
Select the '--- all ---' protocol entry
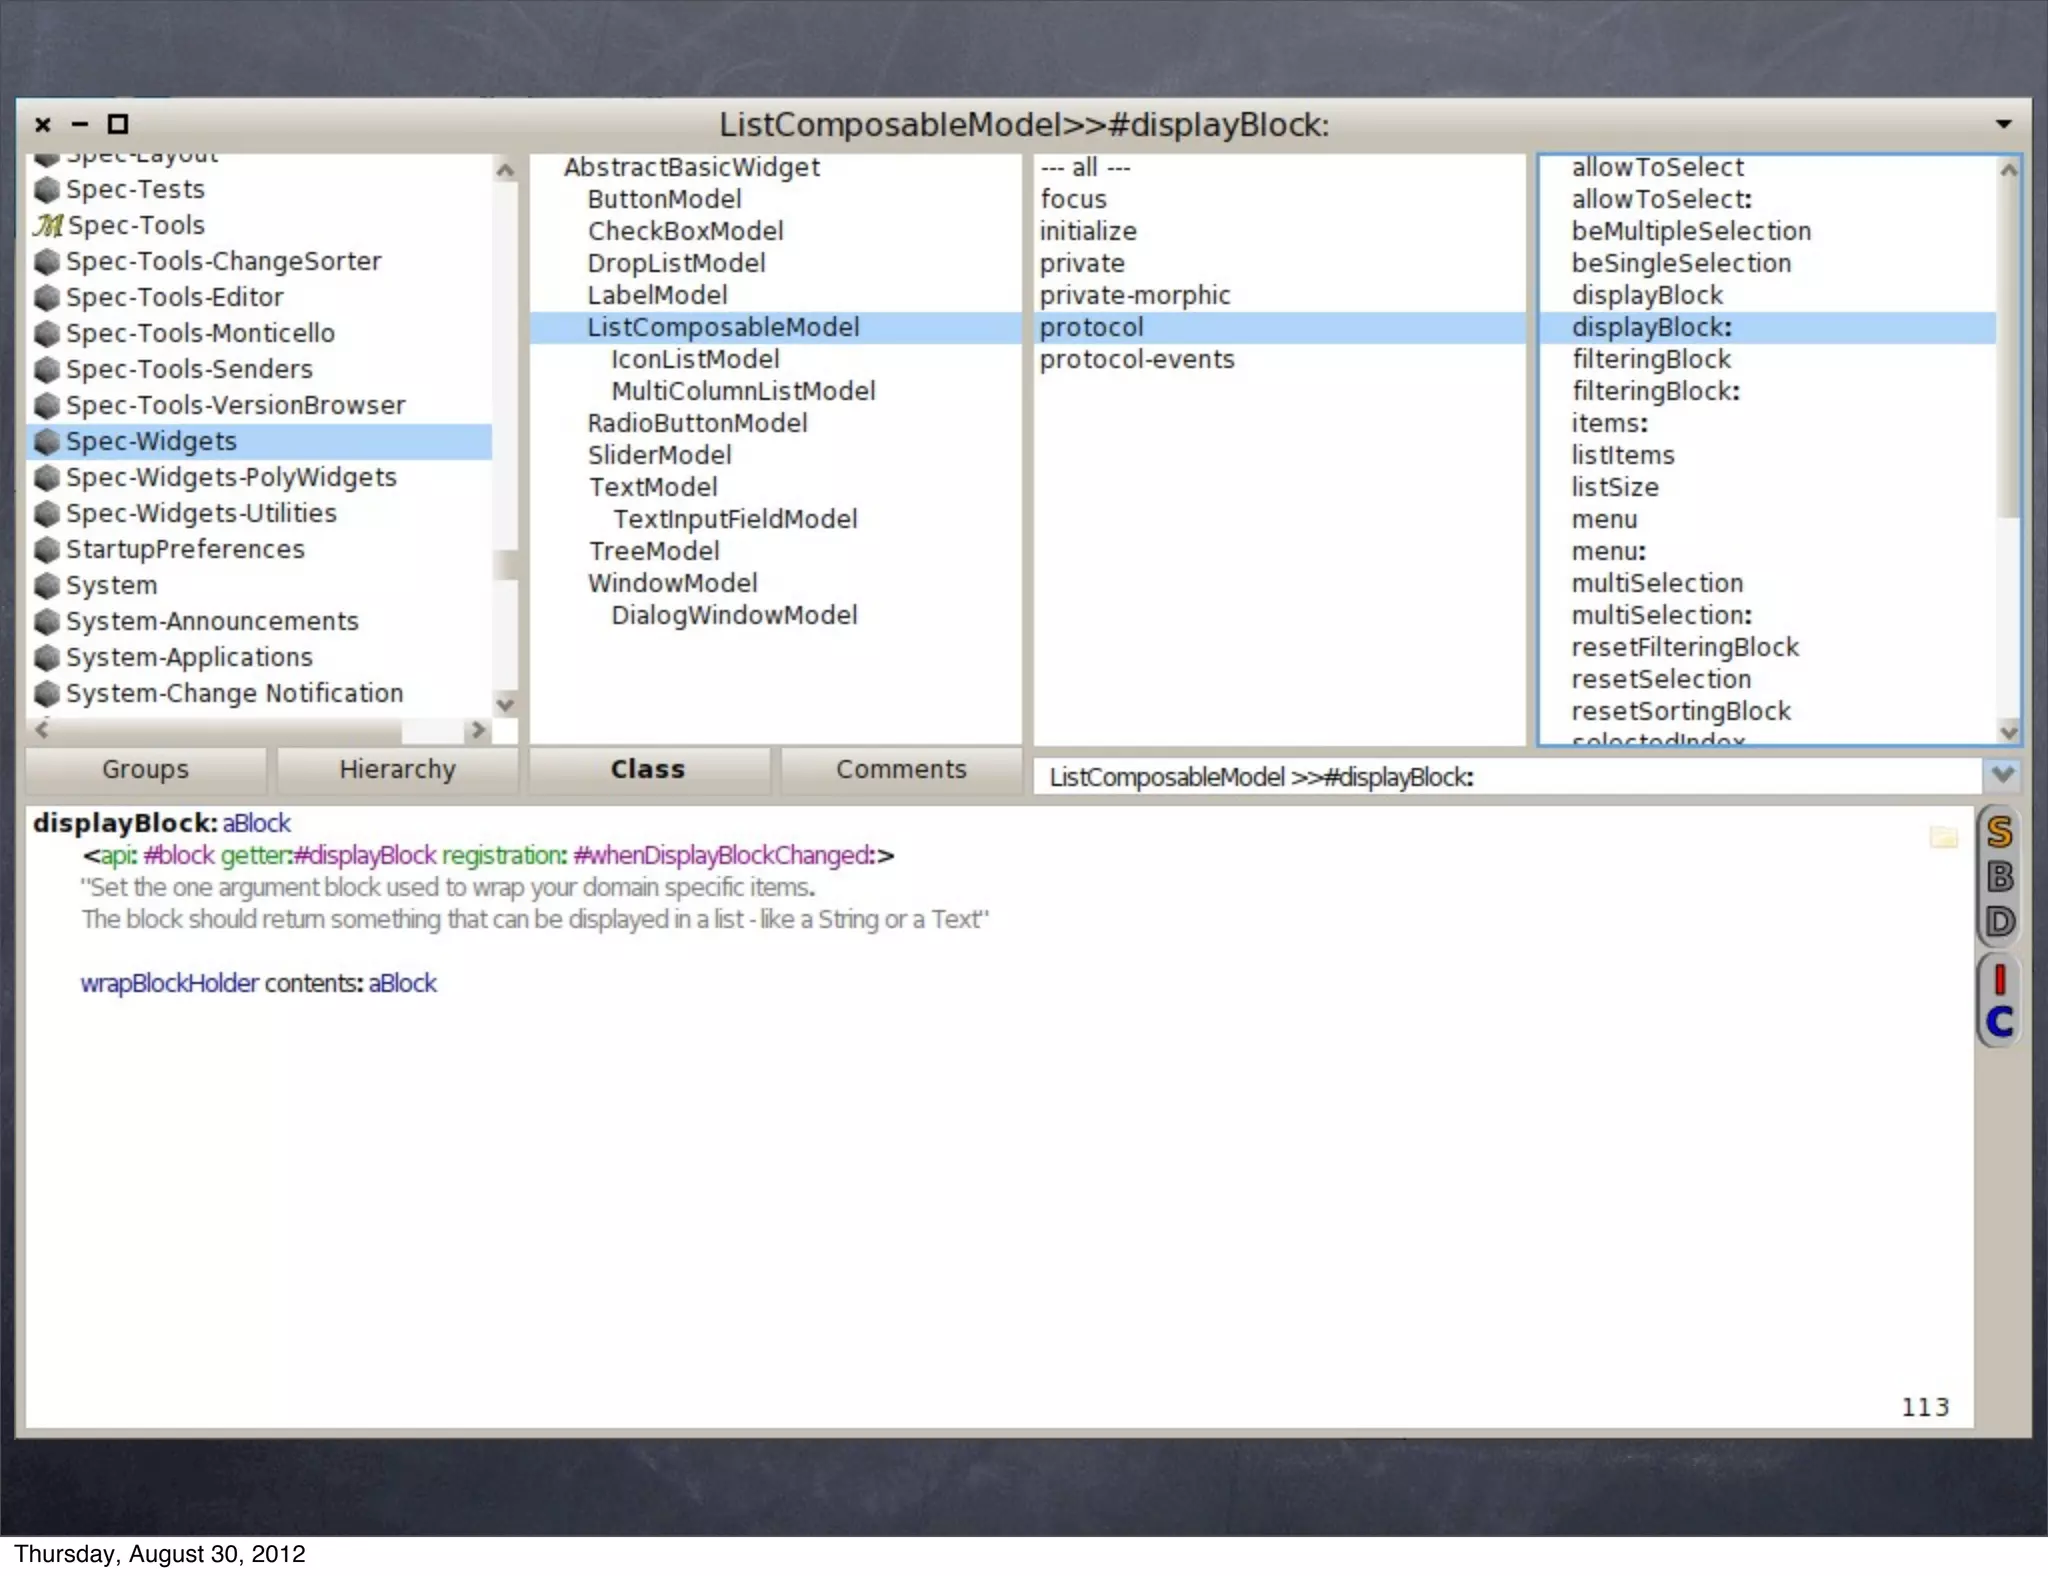[x=1085, y=167]
